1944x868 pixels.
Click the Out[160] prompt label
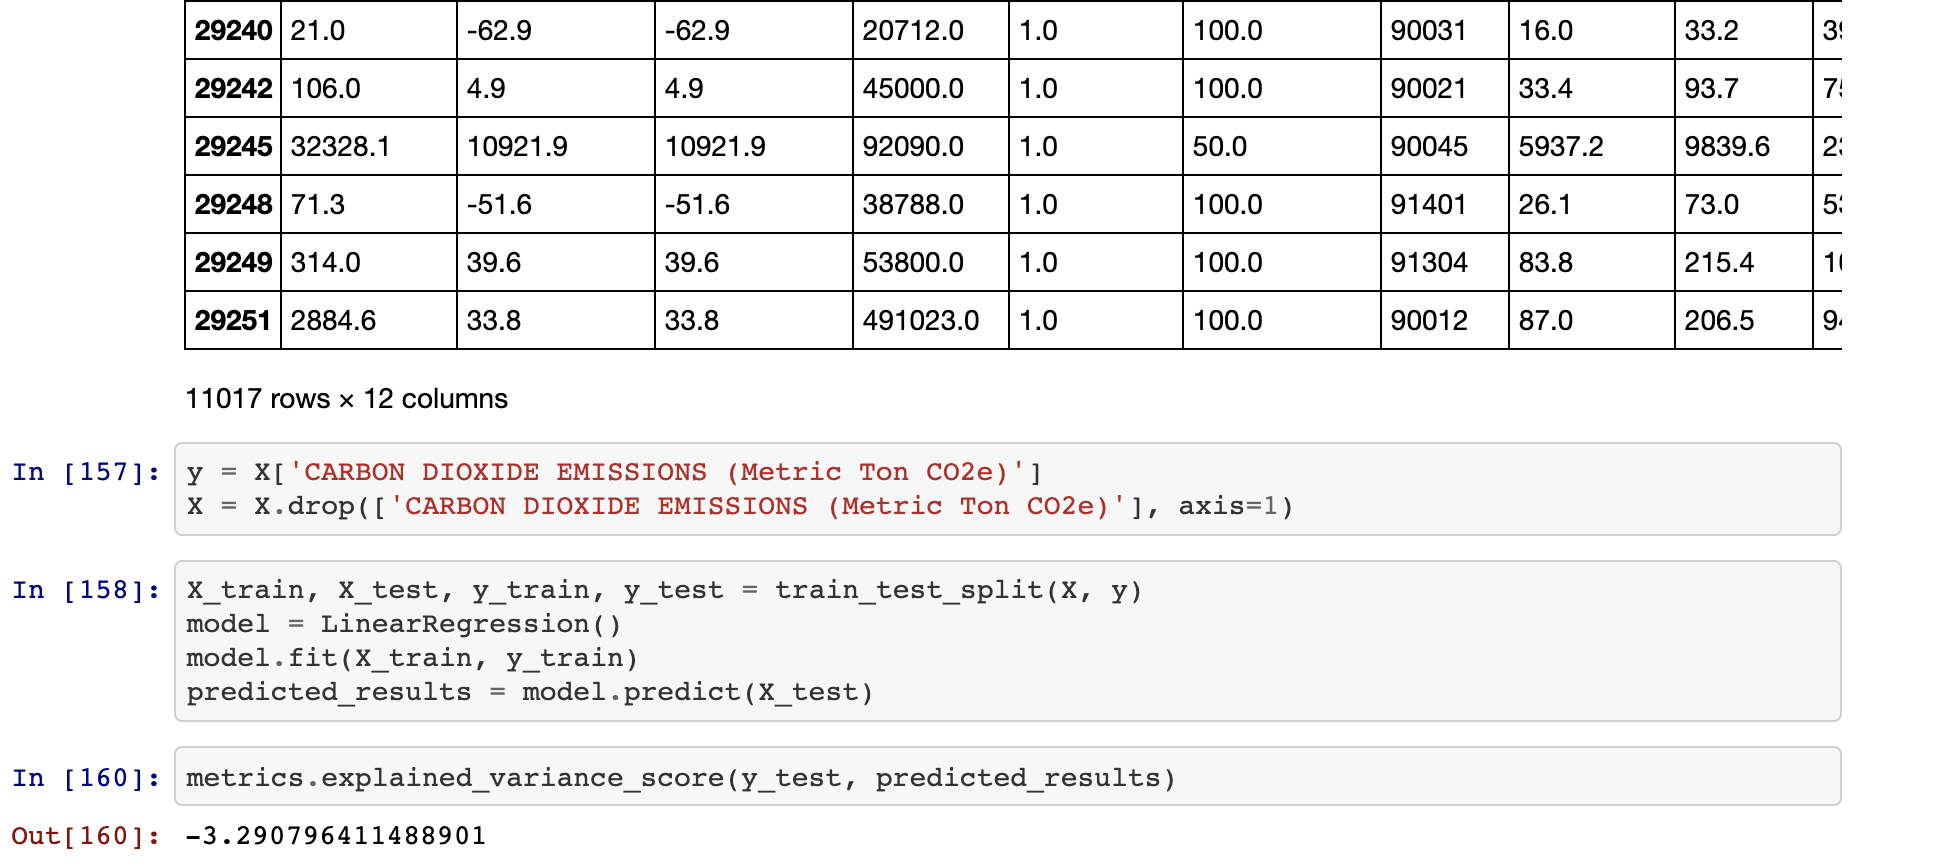[86, 835]
